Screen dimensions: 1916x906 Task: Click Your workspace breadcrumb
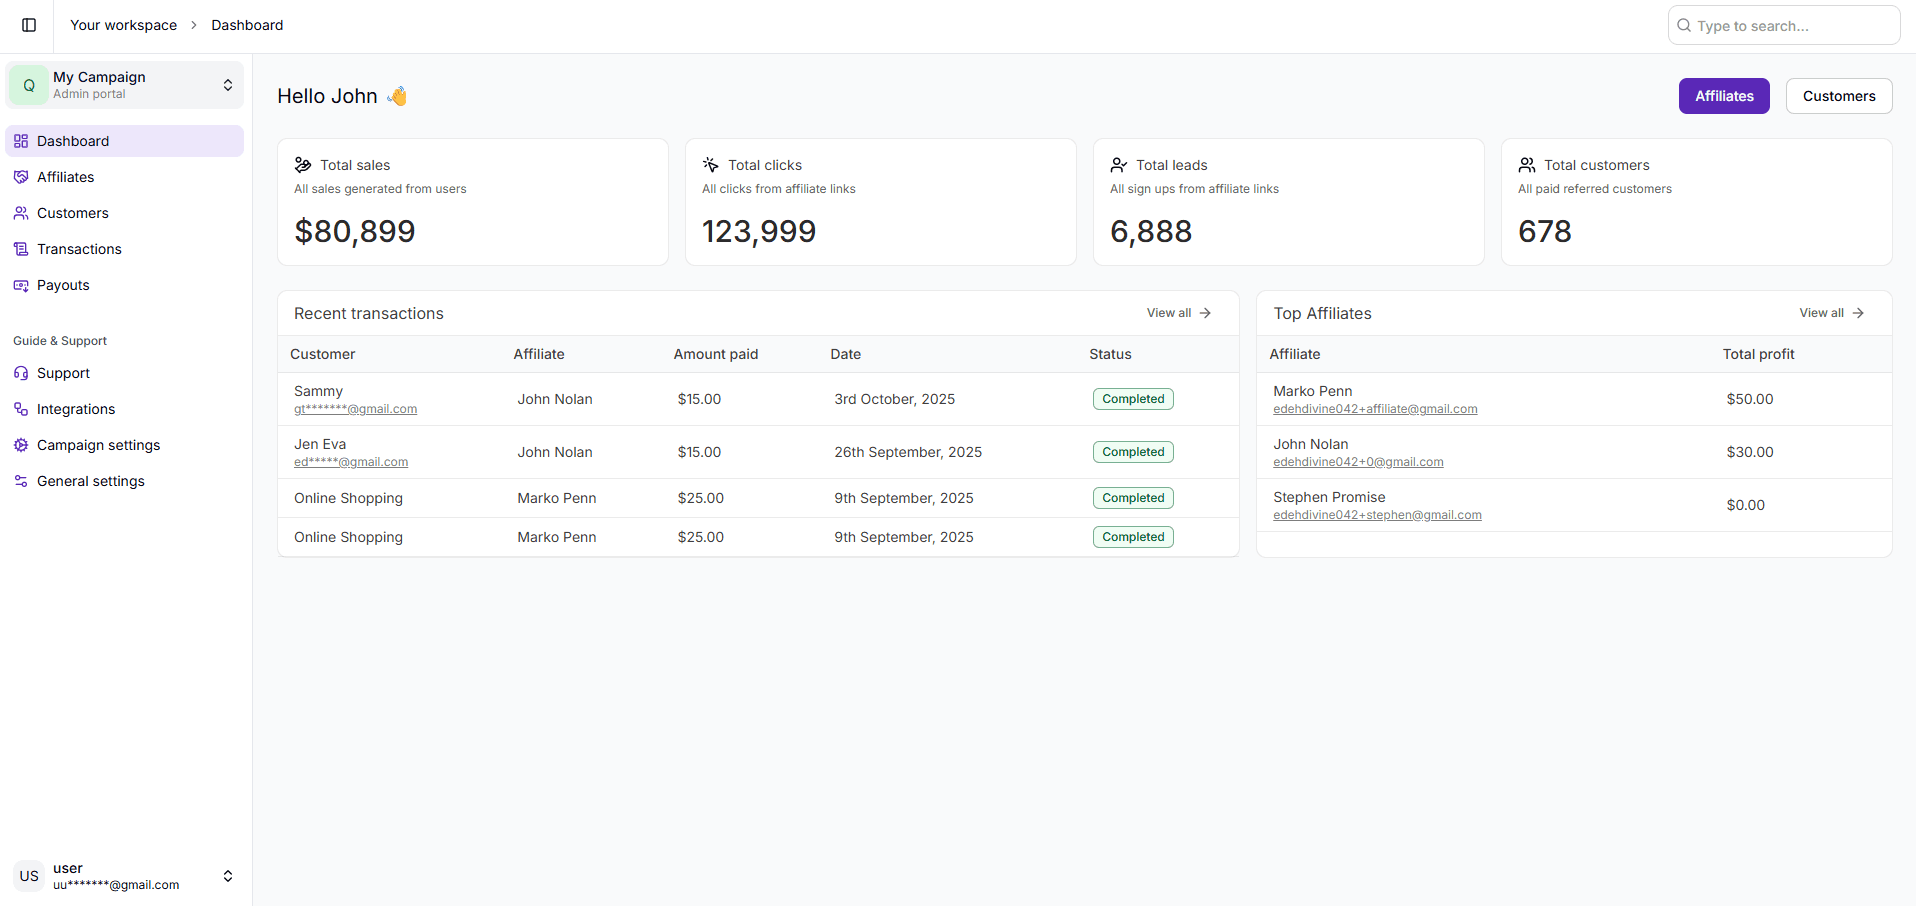(123, 25)
